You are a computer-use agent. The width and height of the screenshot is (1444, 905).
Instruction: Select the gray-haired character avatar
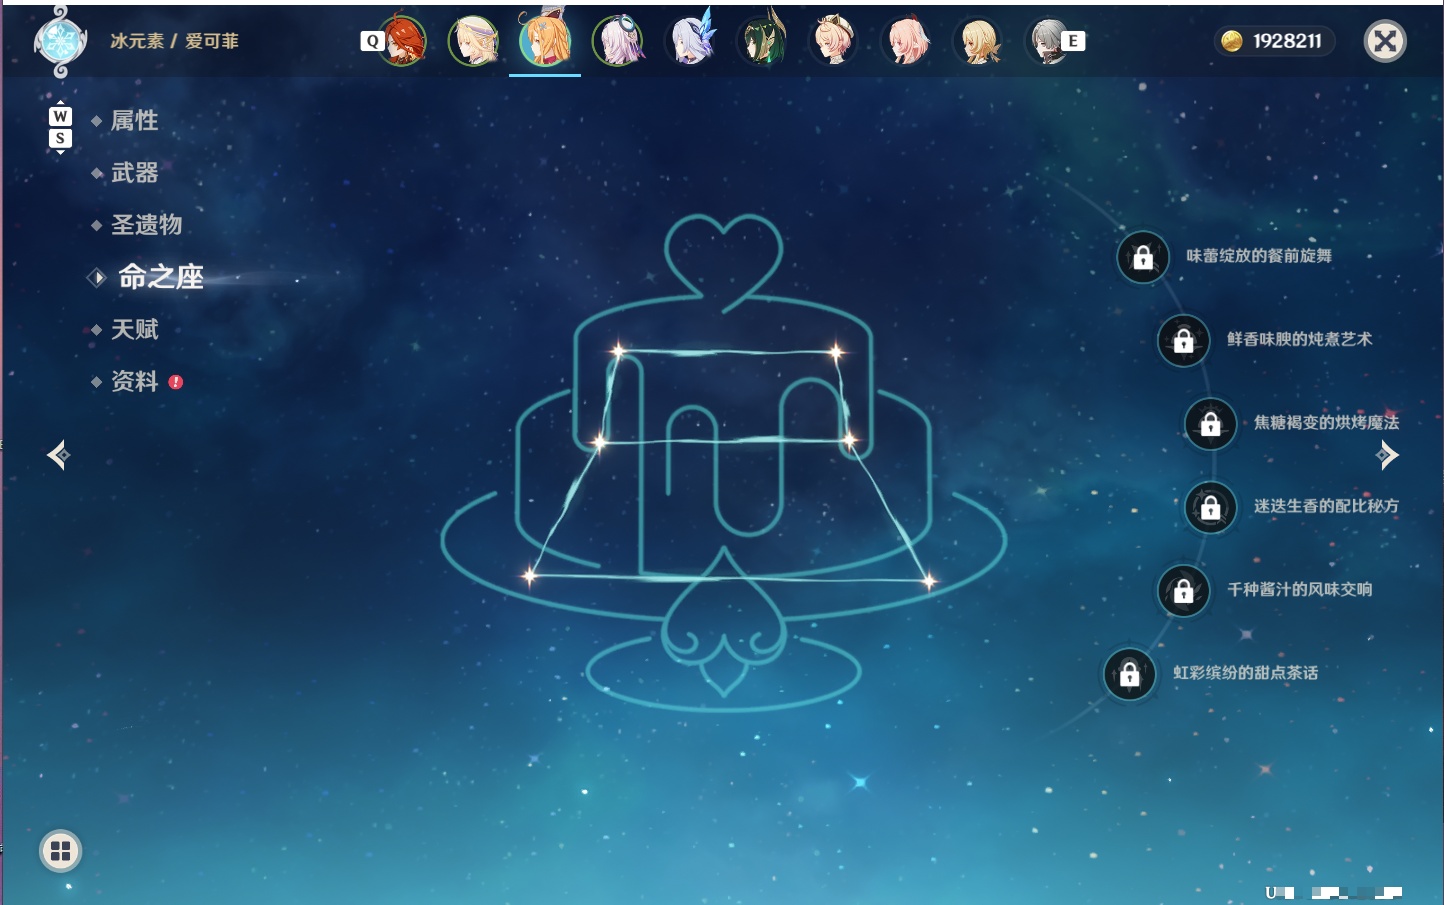[x=1049, y=41]
